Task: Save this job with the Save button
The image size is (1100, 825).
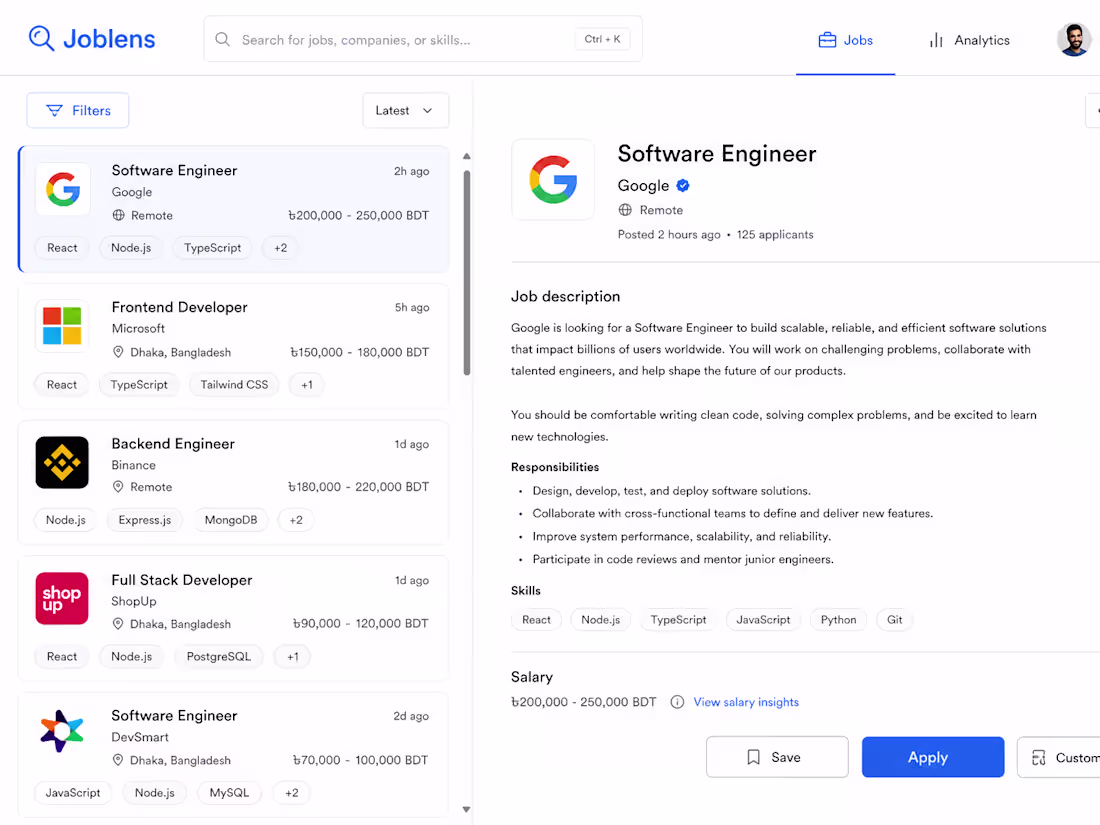Action: coord(777,757)
